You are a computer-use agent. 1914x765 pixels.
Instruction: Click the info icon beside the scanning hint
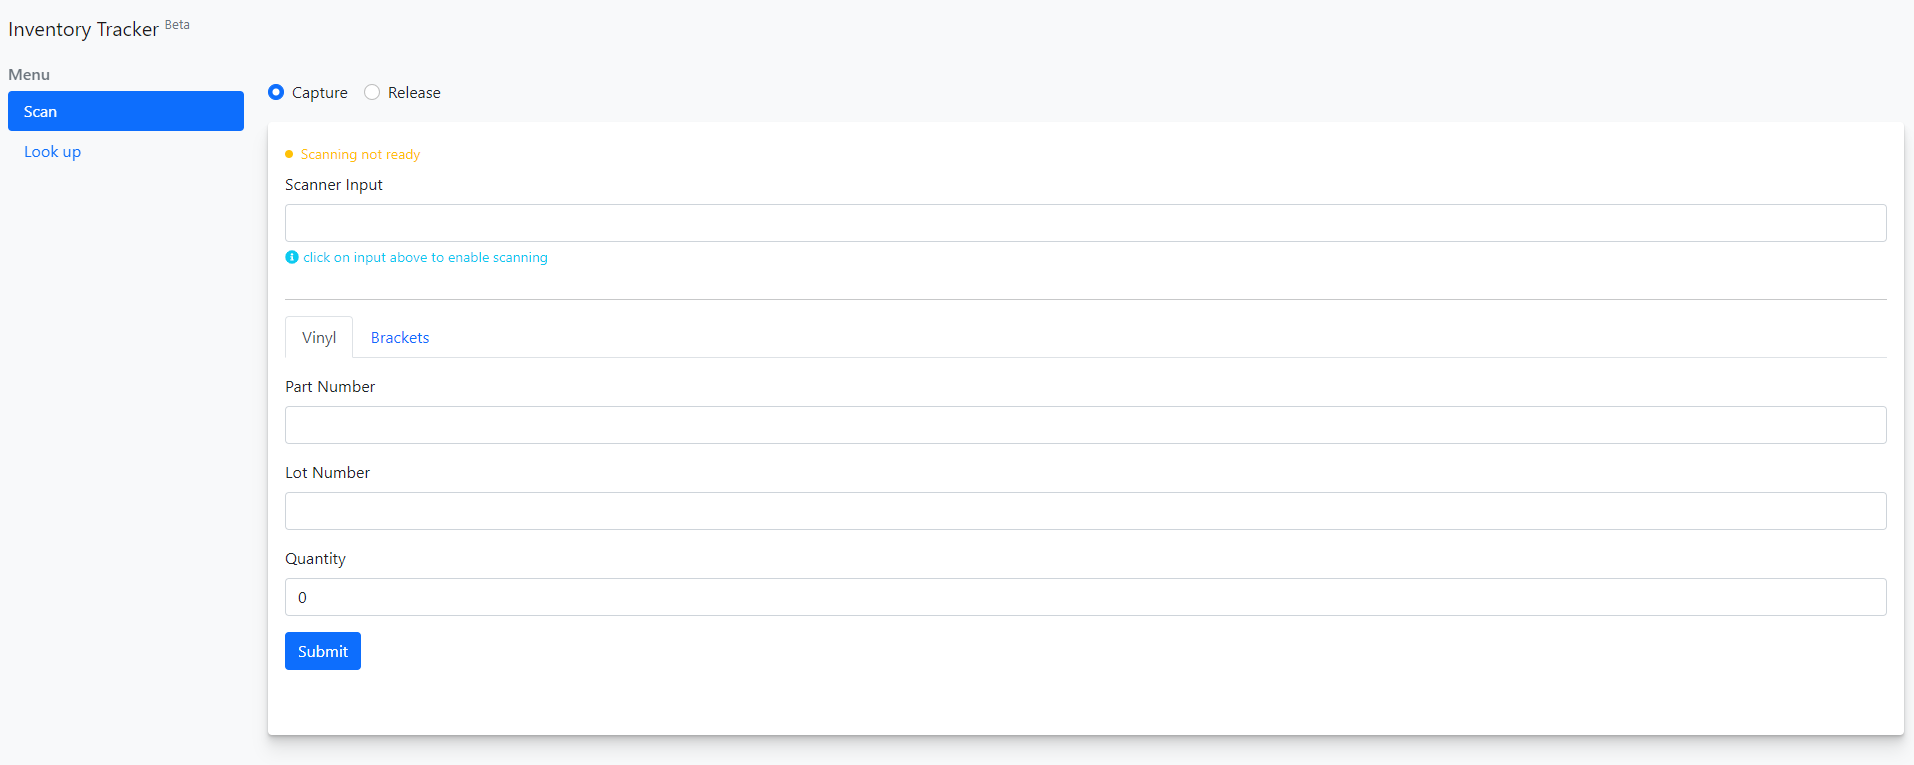(292, 257)
